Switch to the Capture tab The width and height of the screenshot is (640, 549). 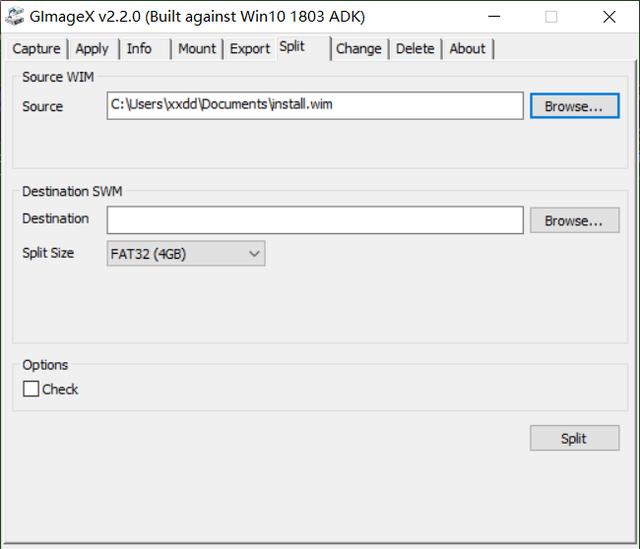coord(36,49)
